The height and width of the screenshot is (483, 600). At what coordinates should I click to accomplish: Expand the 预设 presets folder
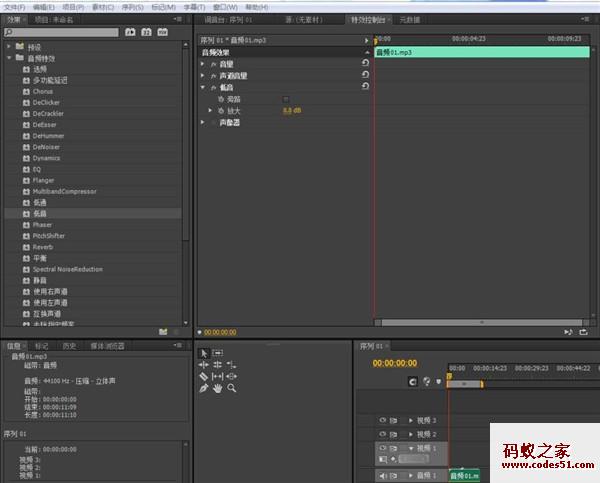pyautogui.click(x=9, y=46)
